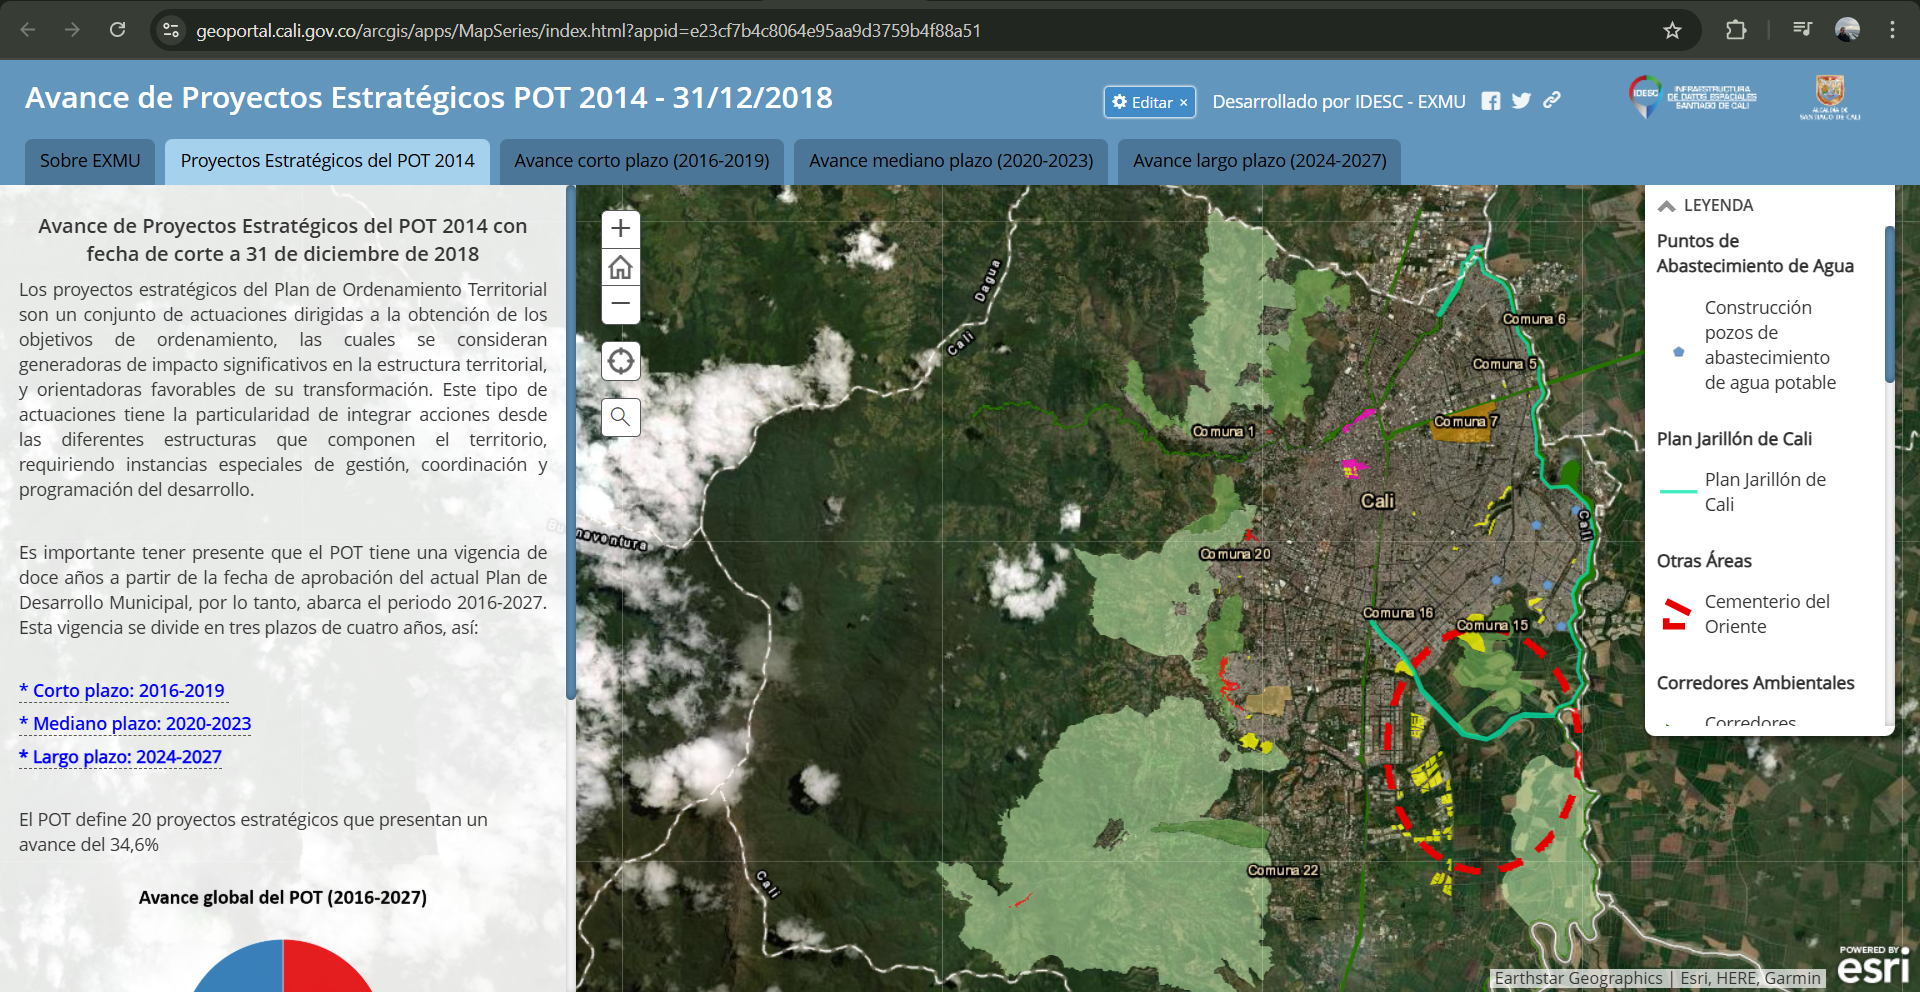Open the Corto plazo: 2016-2019 link
1920x992 pixels.
pos(128,691)
